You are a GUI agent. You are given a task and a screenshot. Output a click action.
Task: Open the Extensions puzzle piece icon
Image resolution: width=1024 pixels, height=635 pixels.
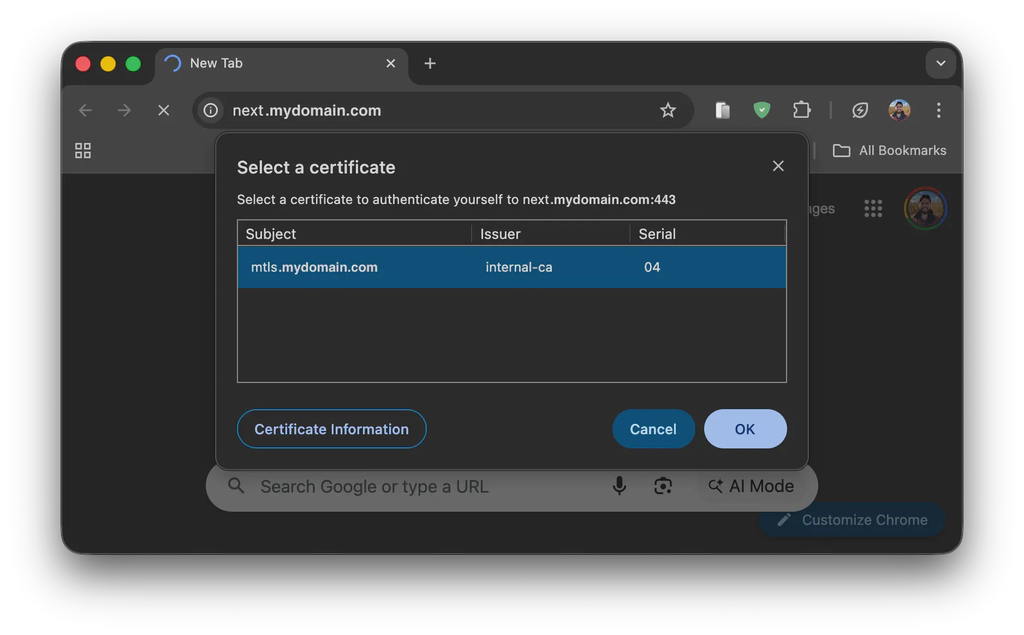coord(801,110)
